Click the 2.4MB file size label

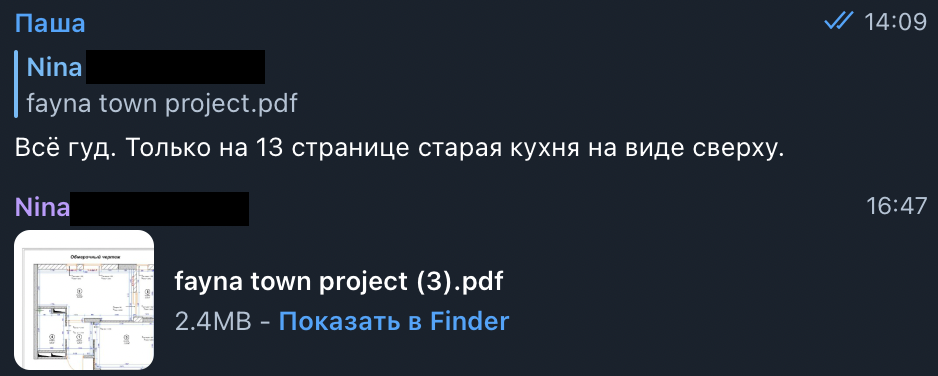pyautogui.click(x=212, y=322)
